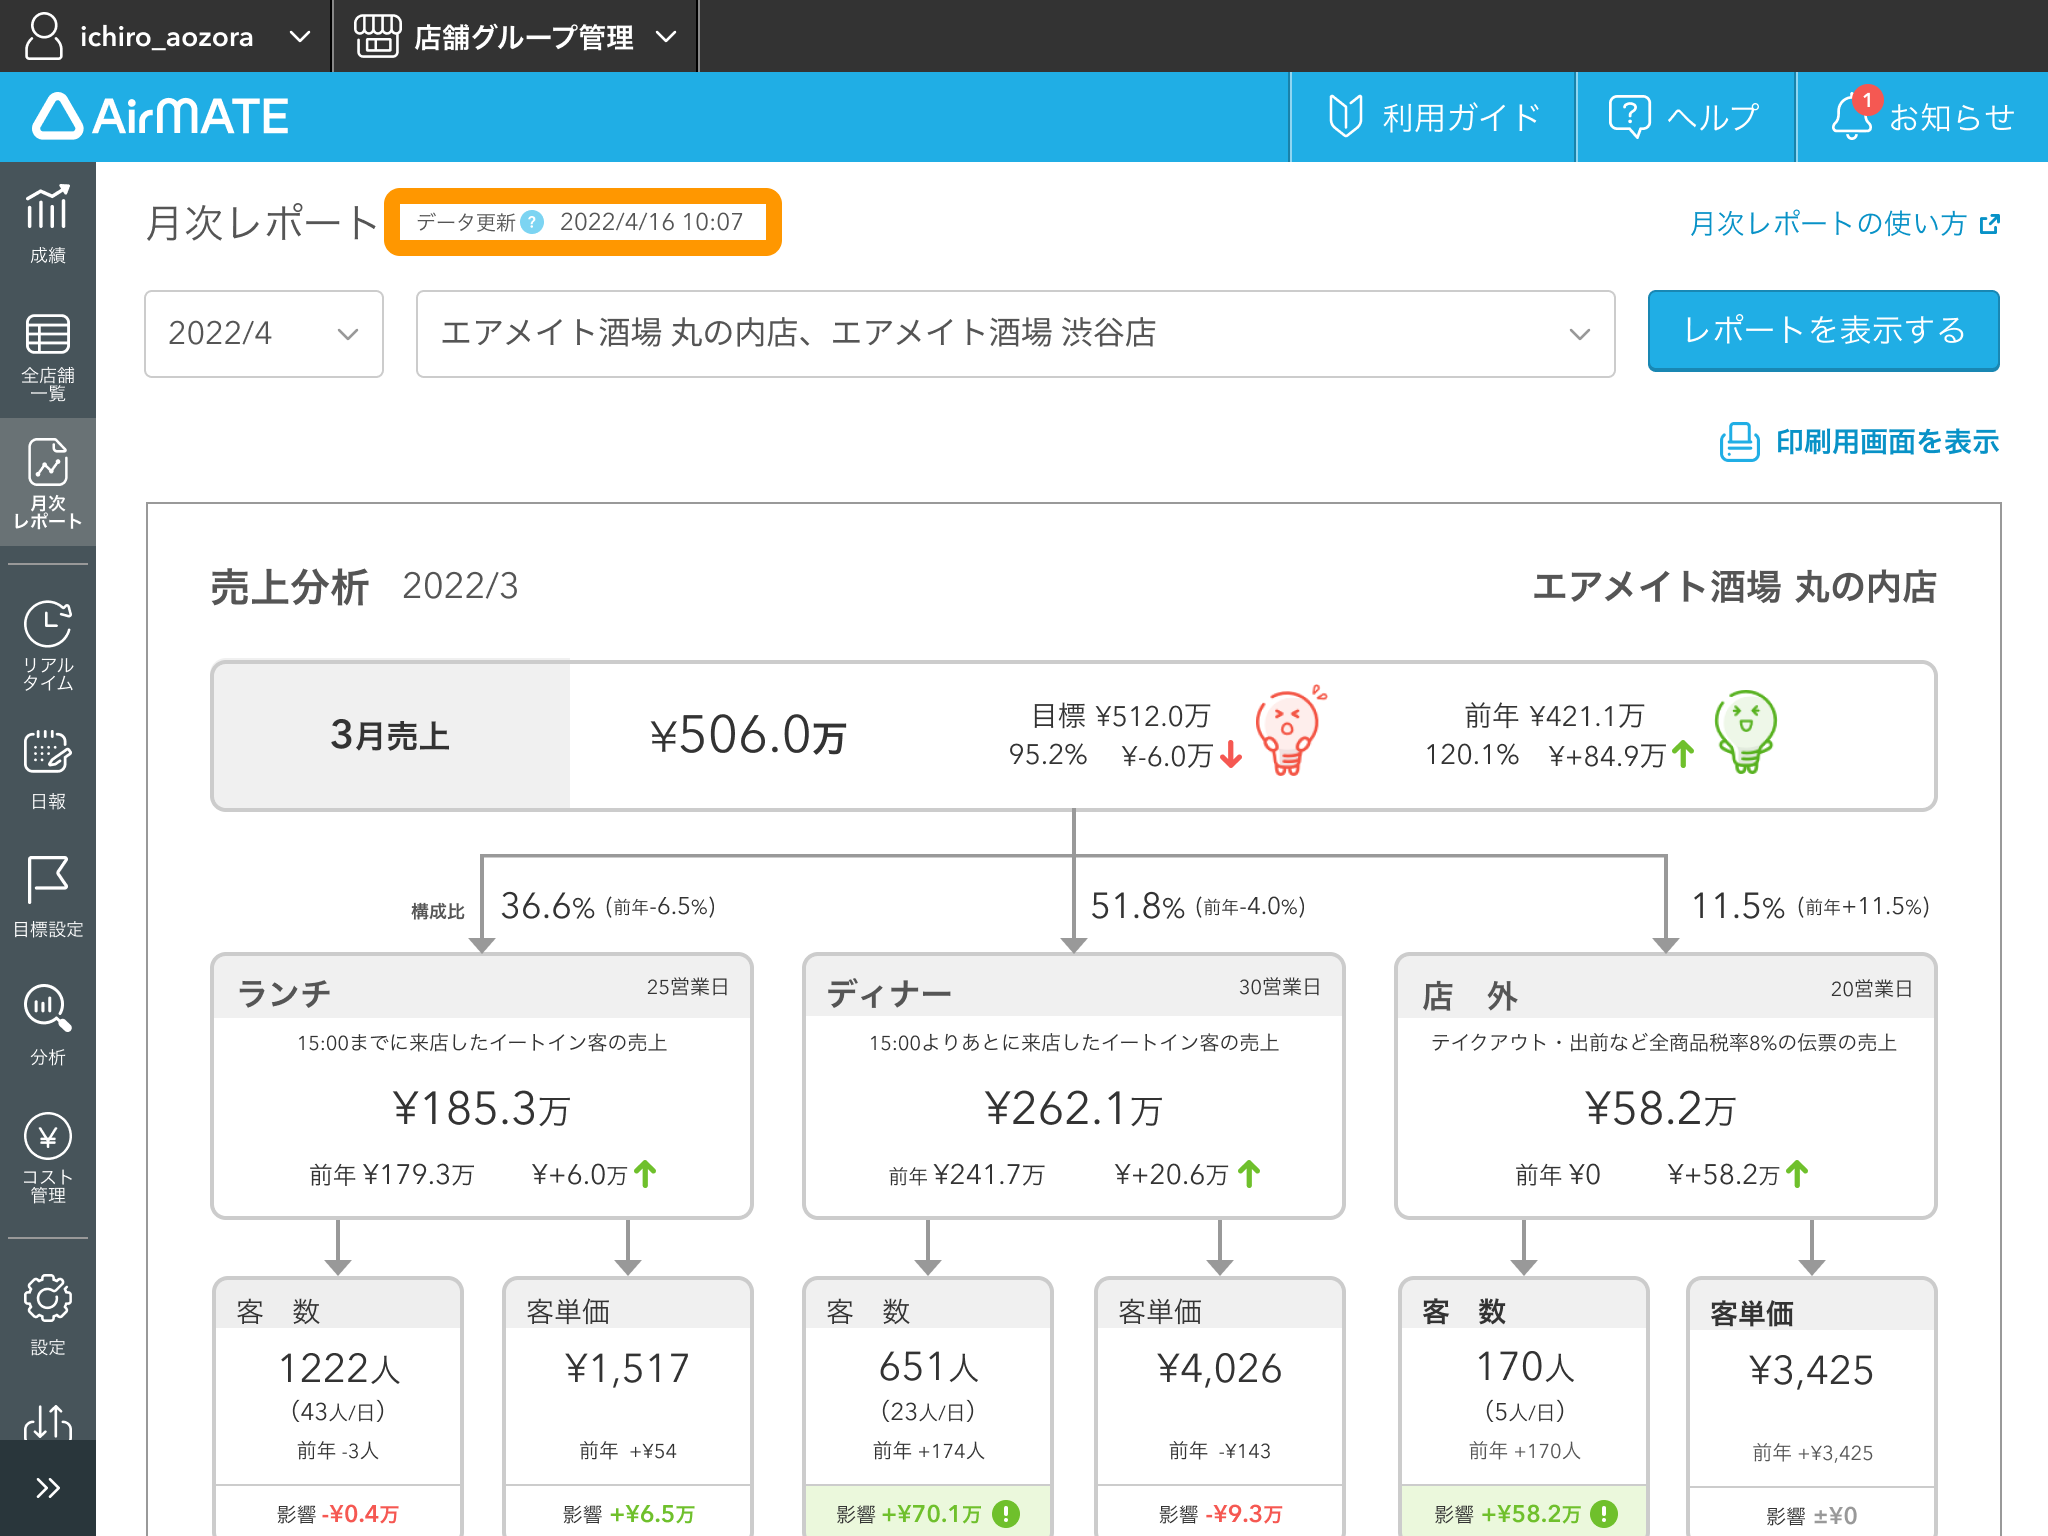Click the ディナー card header
The height and width of the screenshot is (1536, 2048).
pos(1074,988)
